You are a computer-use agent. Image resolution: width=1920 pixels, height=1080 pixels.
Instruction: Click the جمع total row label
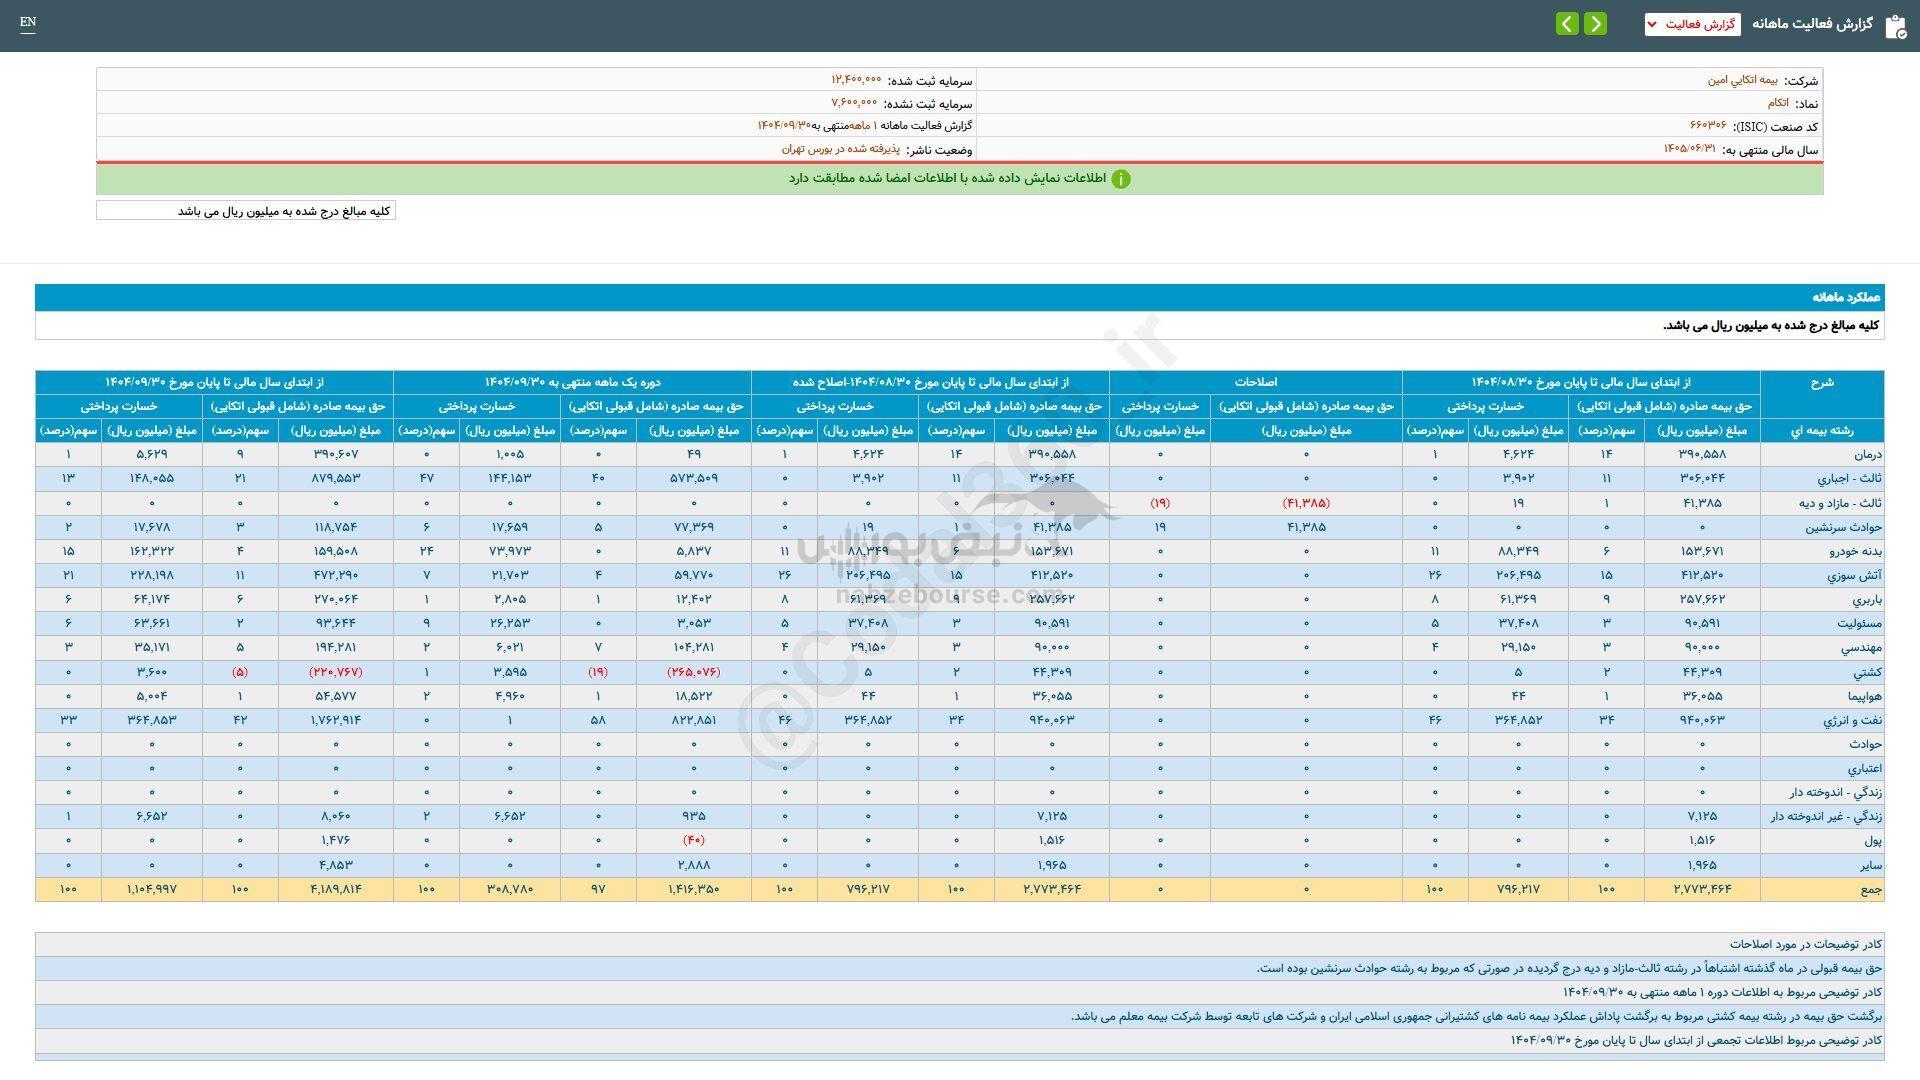(x=1870, y=889)
